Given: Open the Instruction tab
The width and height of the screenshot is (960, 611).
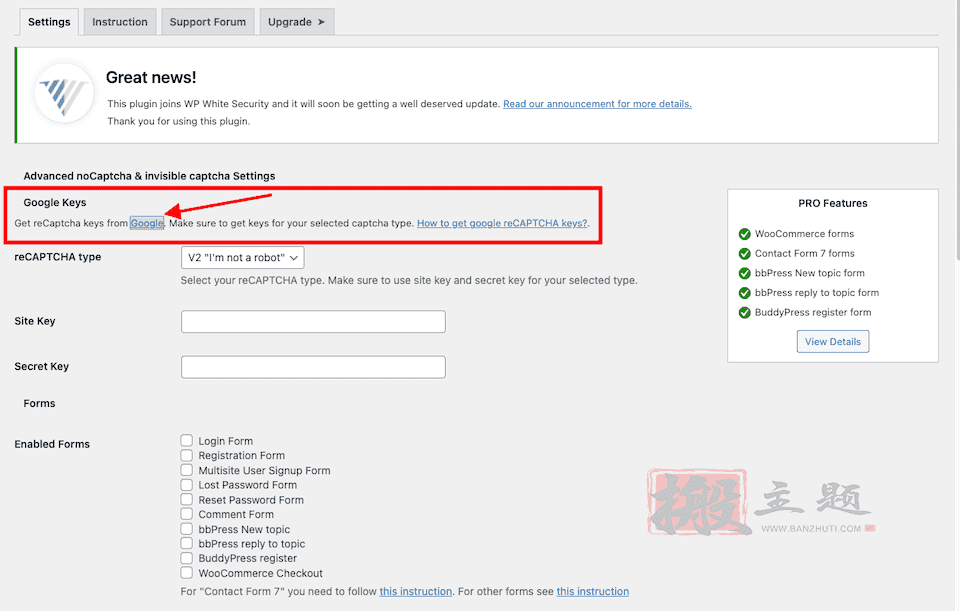Looking at the screenshot, I should click(120, 22).
